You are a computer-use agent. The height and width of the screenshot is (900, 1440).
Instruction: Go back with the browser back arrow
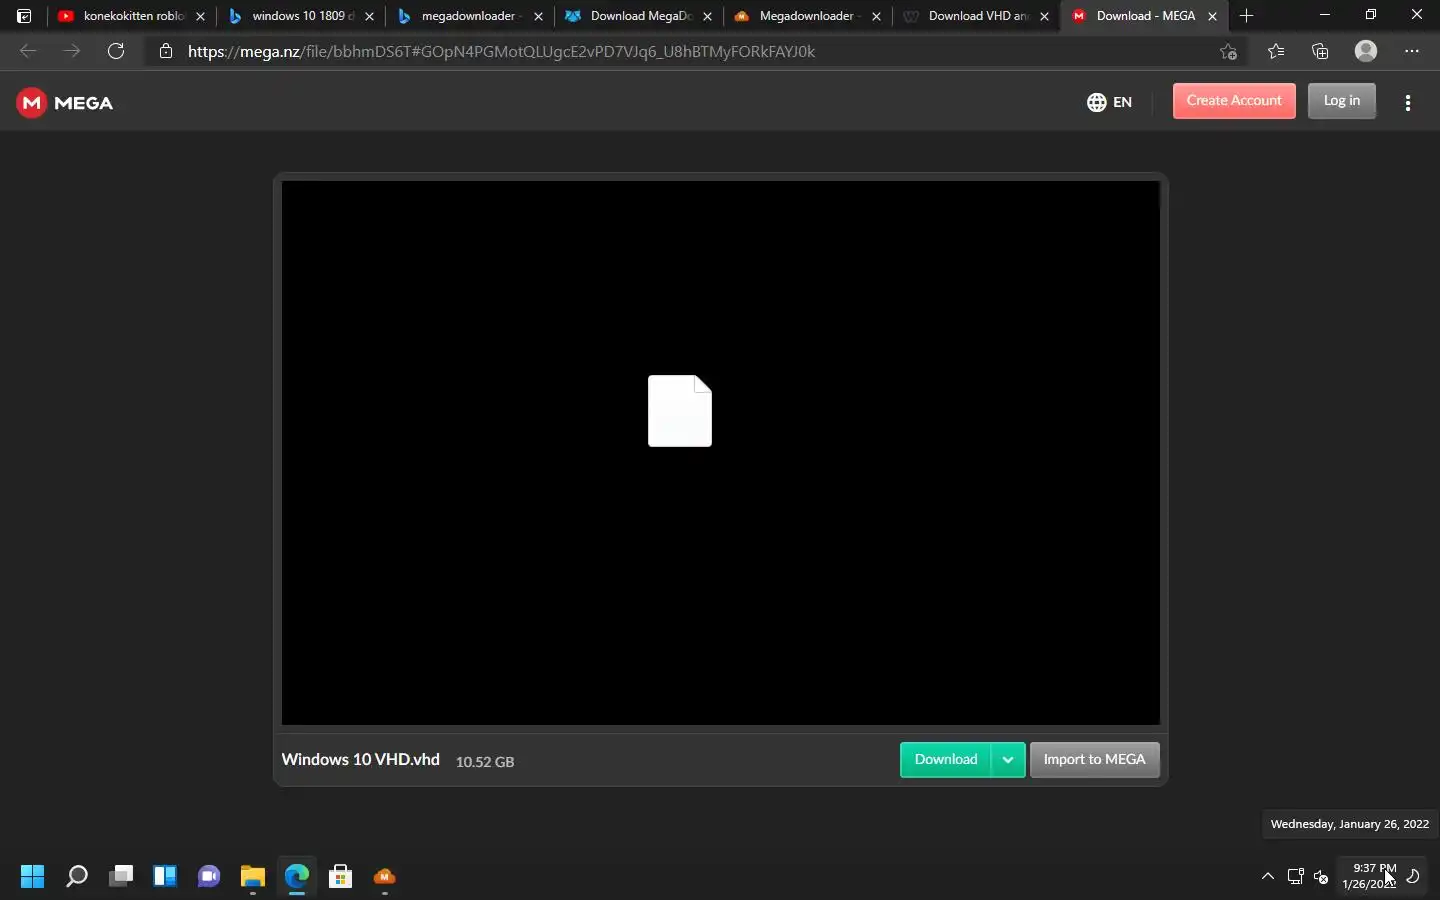coord(28,51)
